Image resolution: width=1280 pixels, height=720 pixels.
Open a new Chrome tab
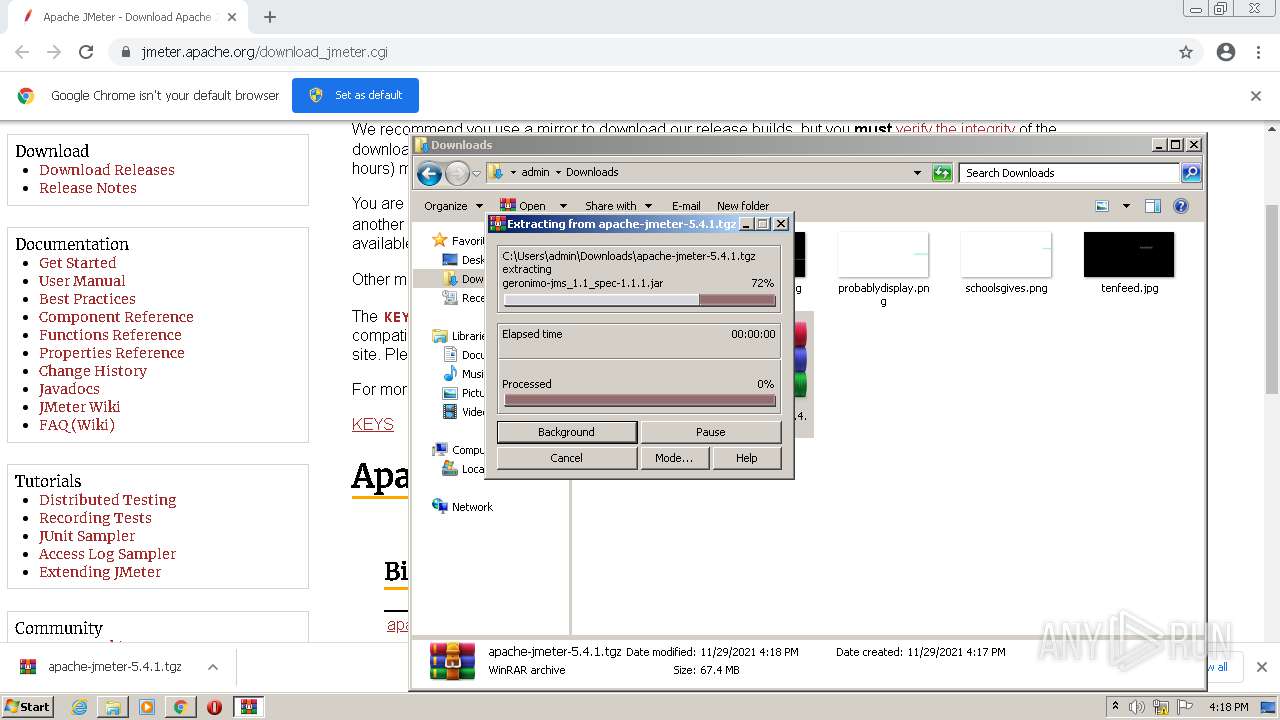(270, 17)
